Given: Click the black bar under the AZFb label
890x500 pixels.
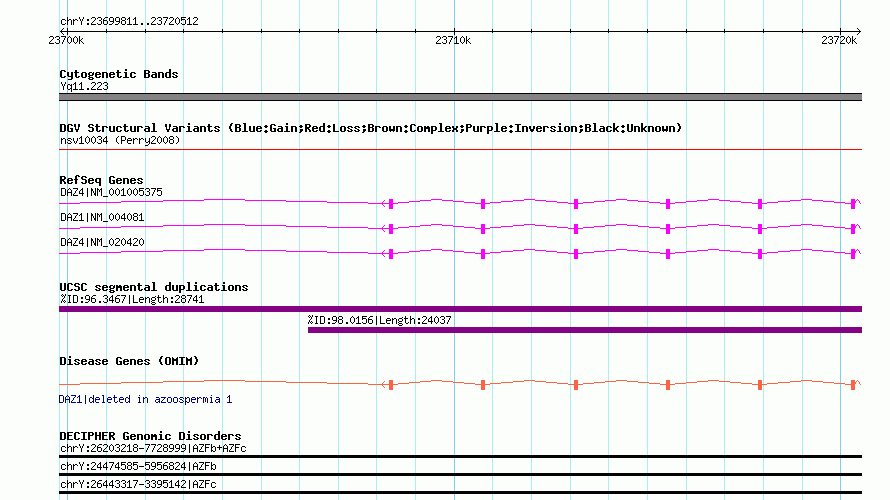Looking at the screenshot, I should coord(460,474).
